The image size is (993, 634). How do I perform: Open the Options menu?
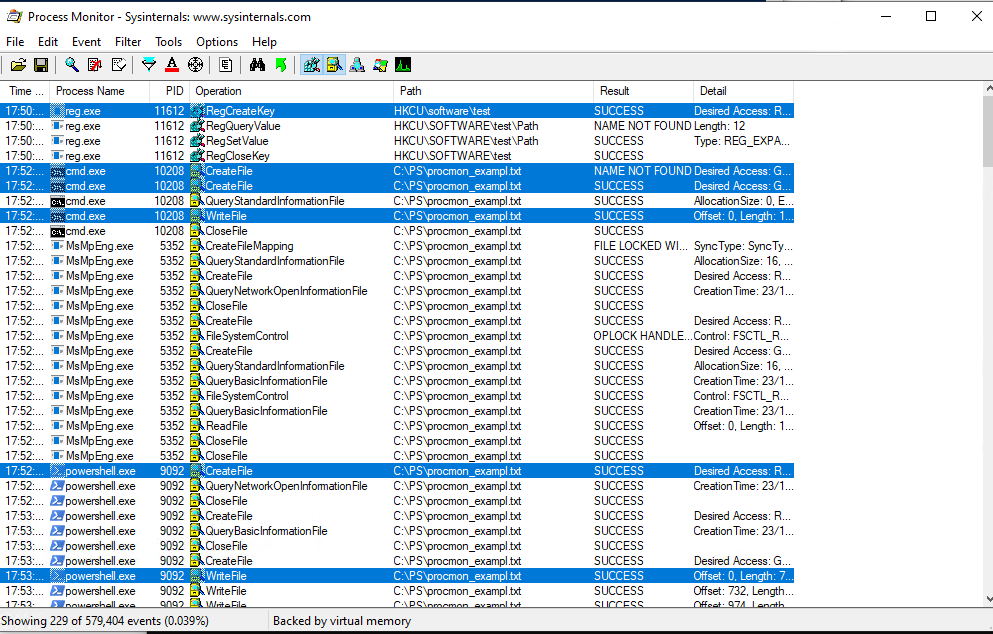[x=217, y=42]
